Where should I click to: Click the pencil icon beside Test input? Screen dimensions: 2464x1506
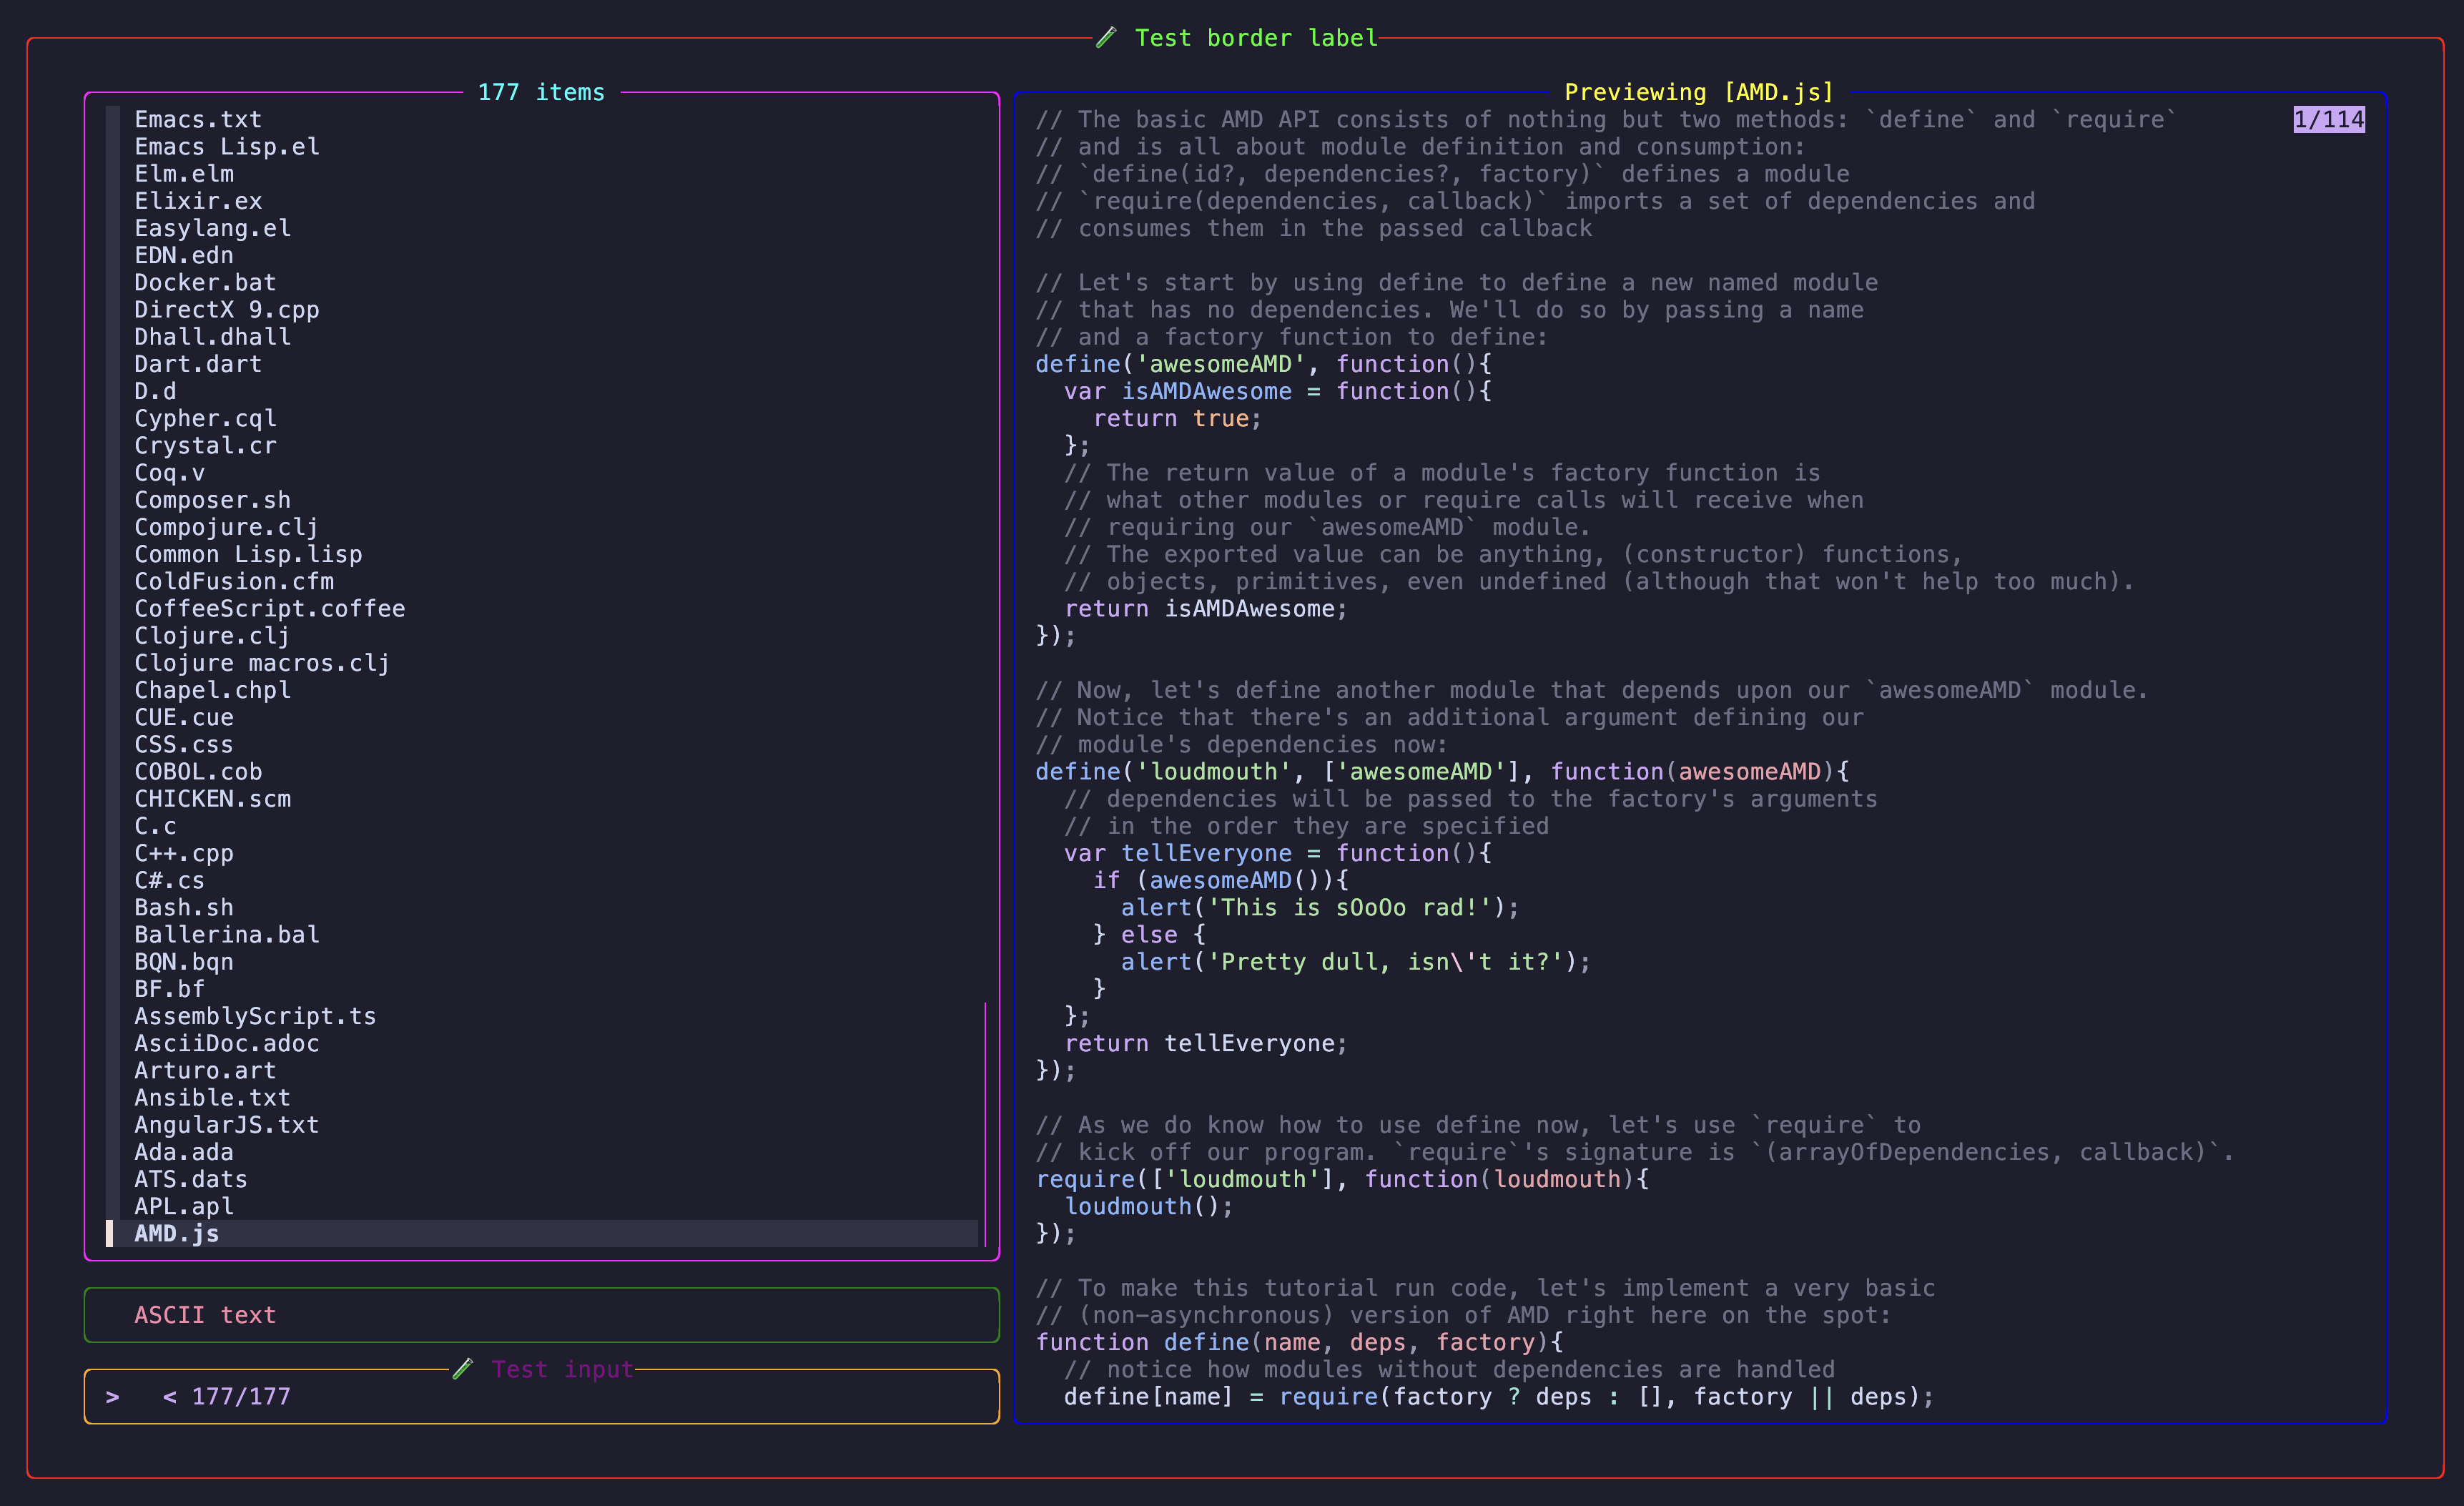pyautogui.click(x=462, y=1369)
